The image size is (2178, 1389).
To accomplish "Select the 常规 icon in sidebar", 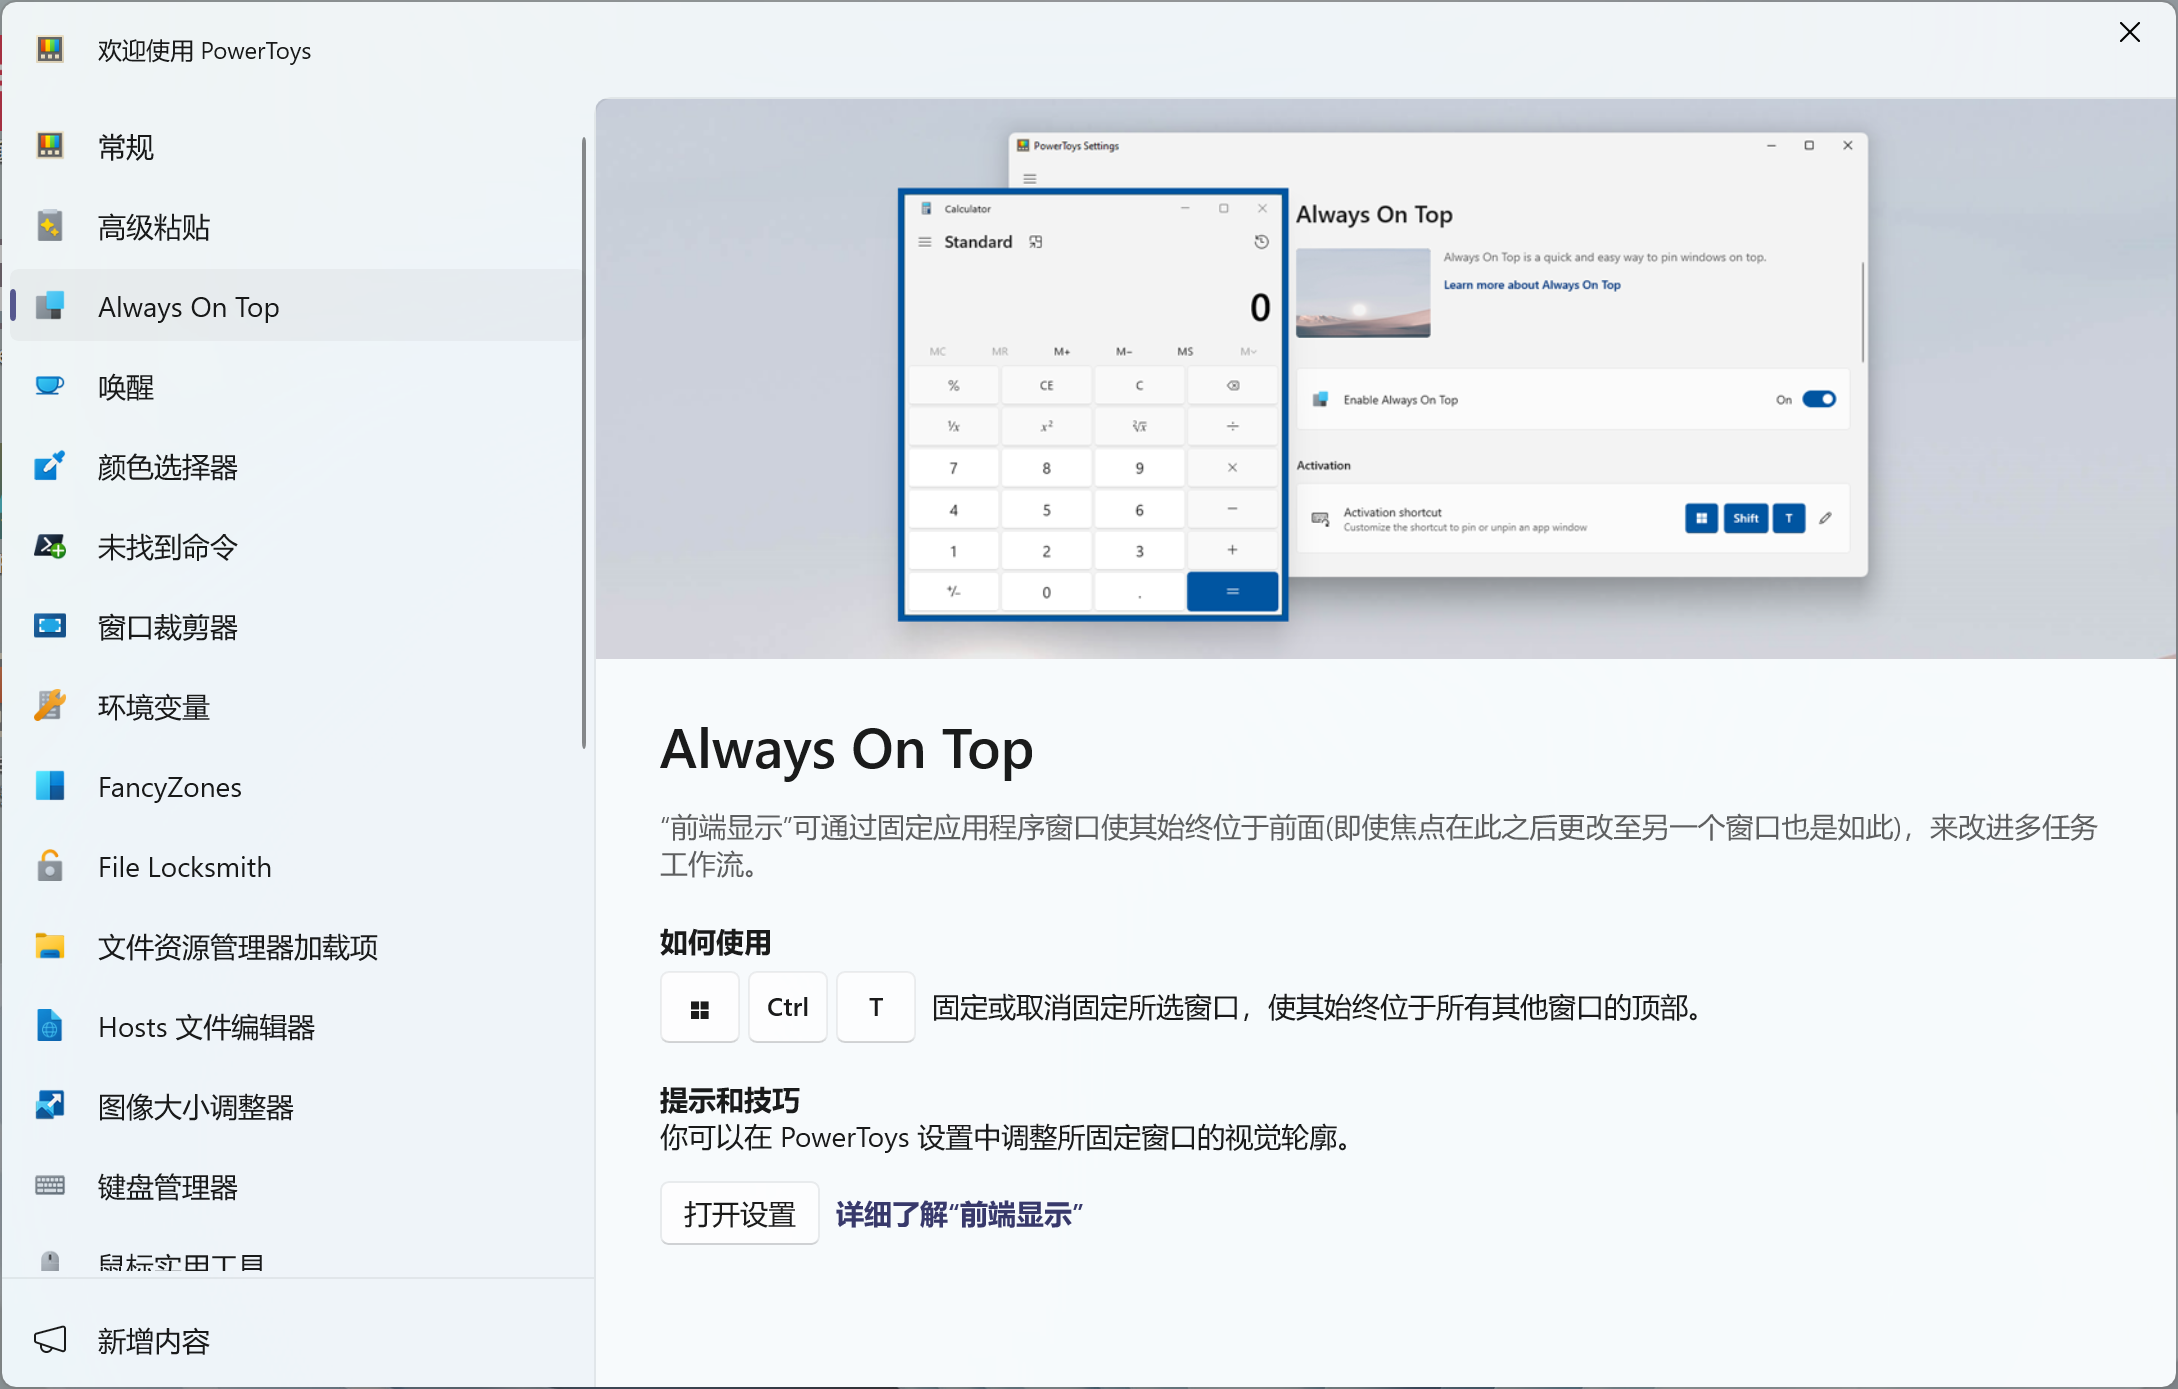I will click(x=50, y=146).
